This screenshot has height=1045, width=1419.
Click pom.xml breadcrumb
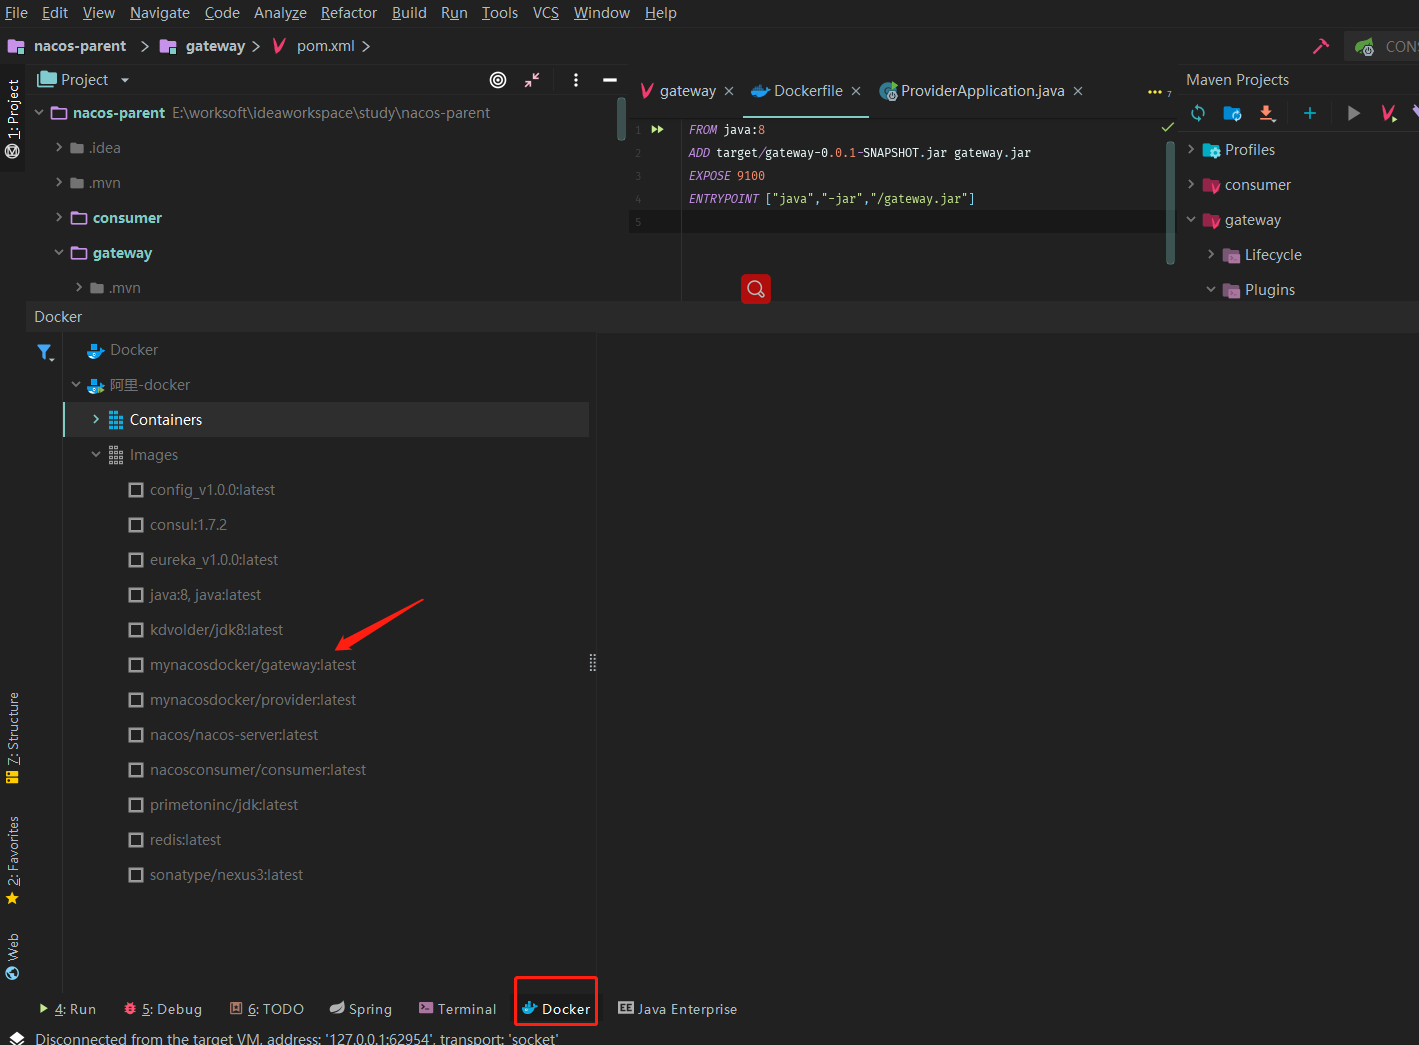[325, 46]
